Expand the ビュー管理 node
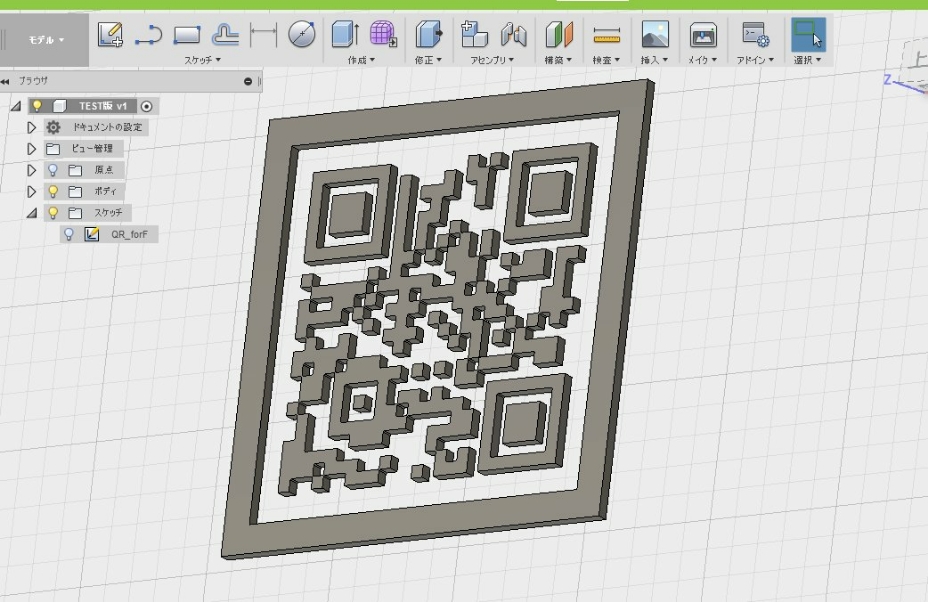 click(x=31, y=149)
